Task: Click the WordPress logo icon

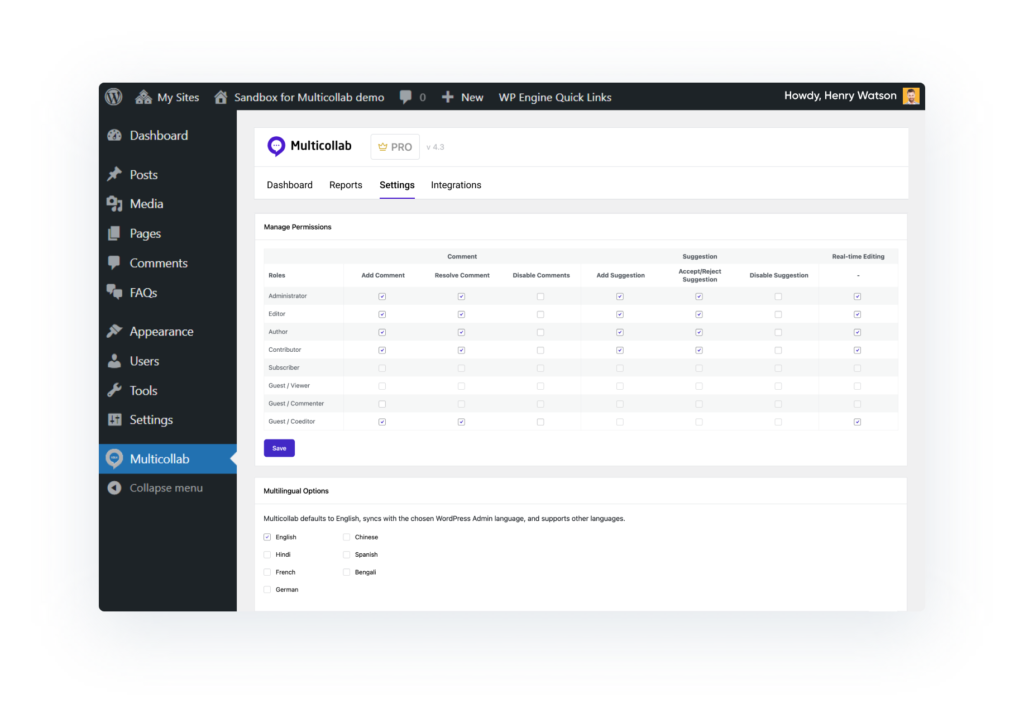Action: pos(114,97)
